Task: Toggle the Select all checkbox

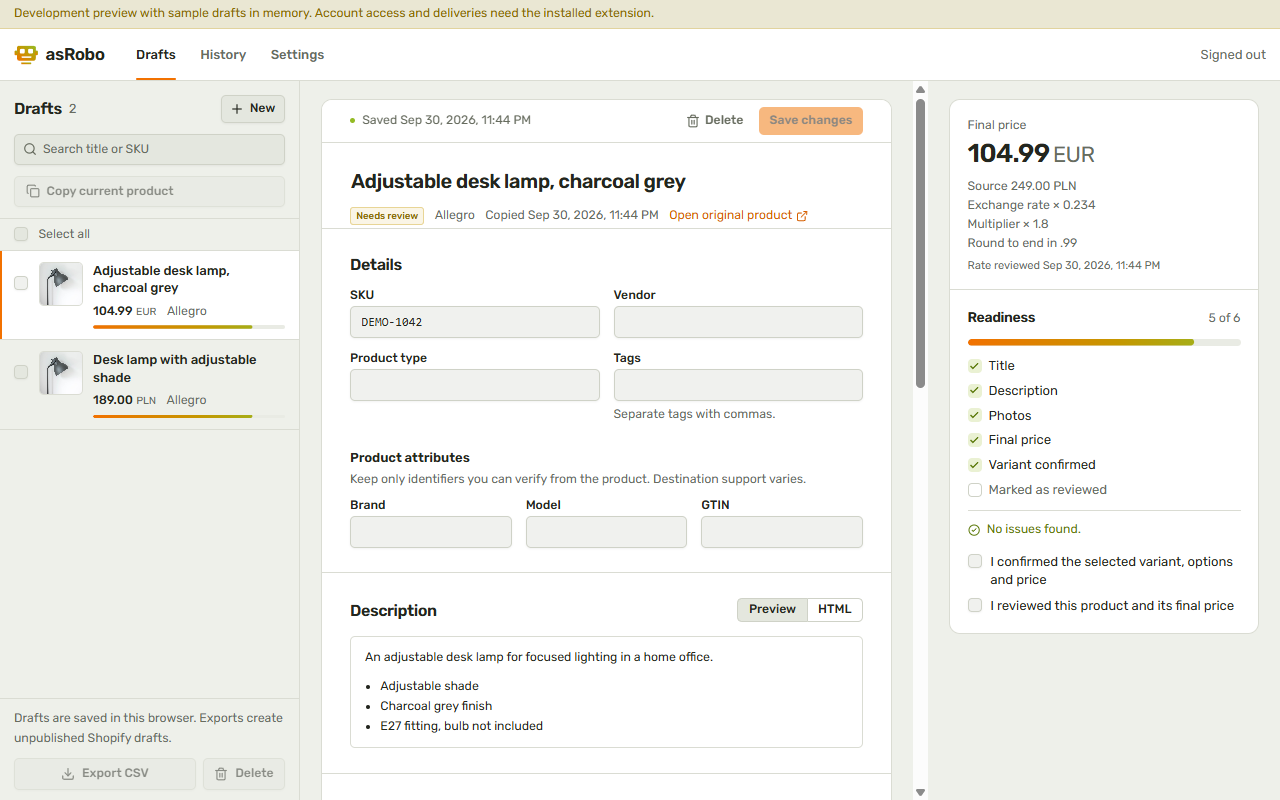Action: pyautogui.click(x=21, y=234)
